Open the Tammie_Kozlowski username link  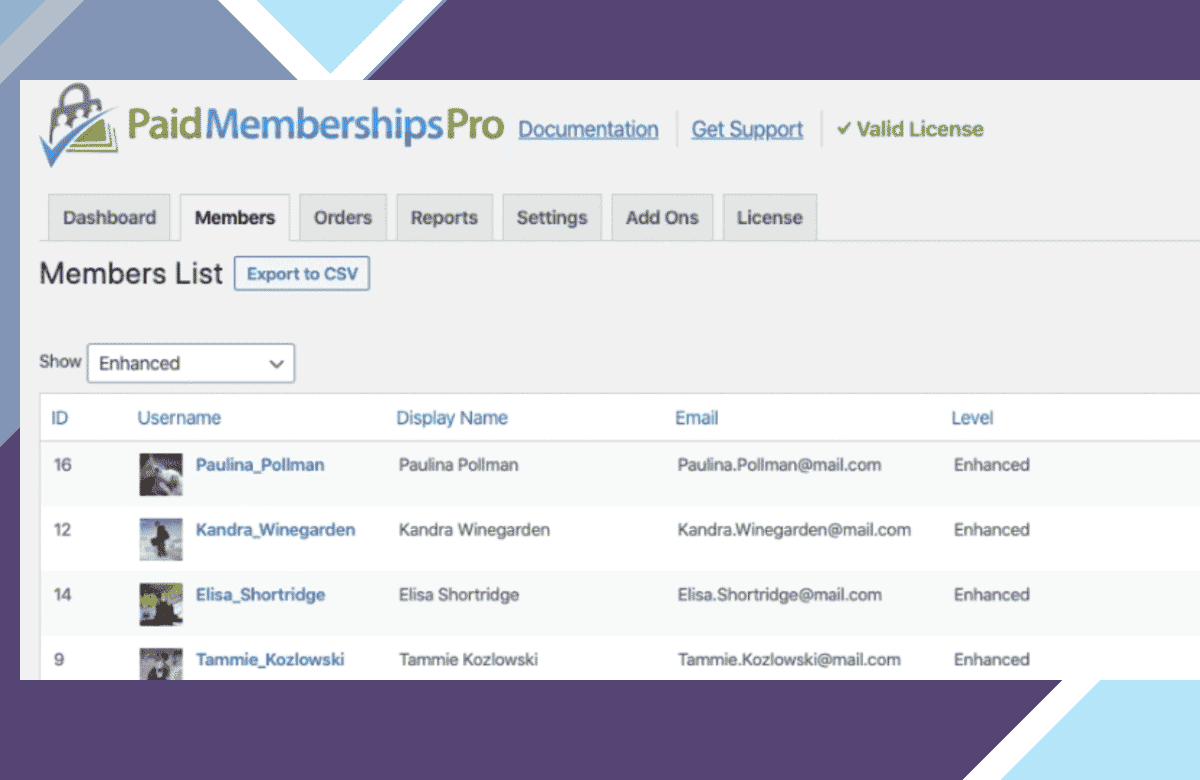coord(270,660)
